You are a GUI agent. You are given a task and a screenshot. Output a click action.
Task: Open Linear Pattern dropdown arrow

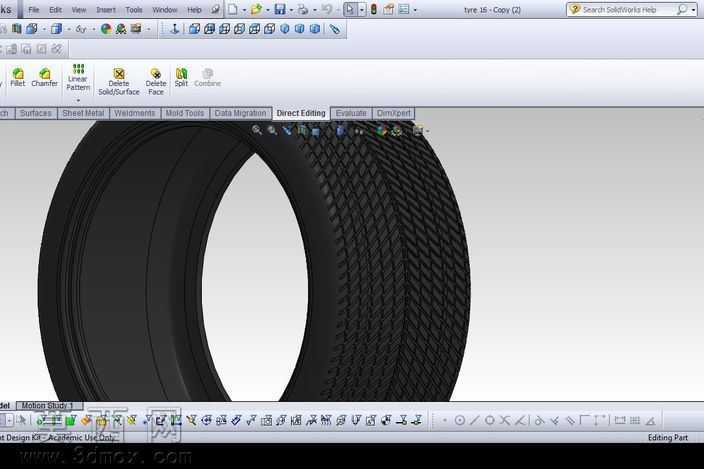[78, 100]
